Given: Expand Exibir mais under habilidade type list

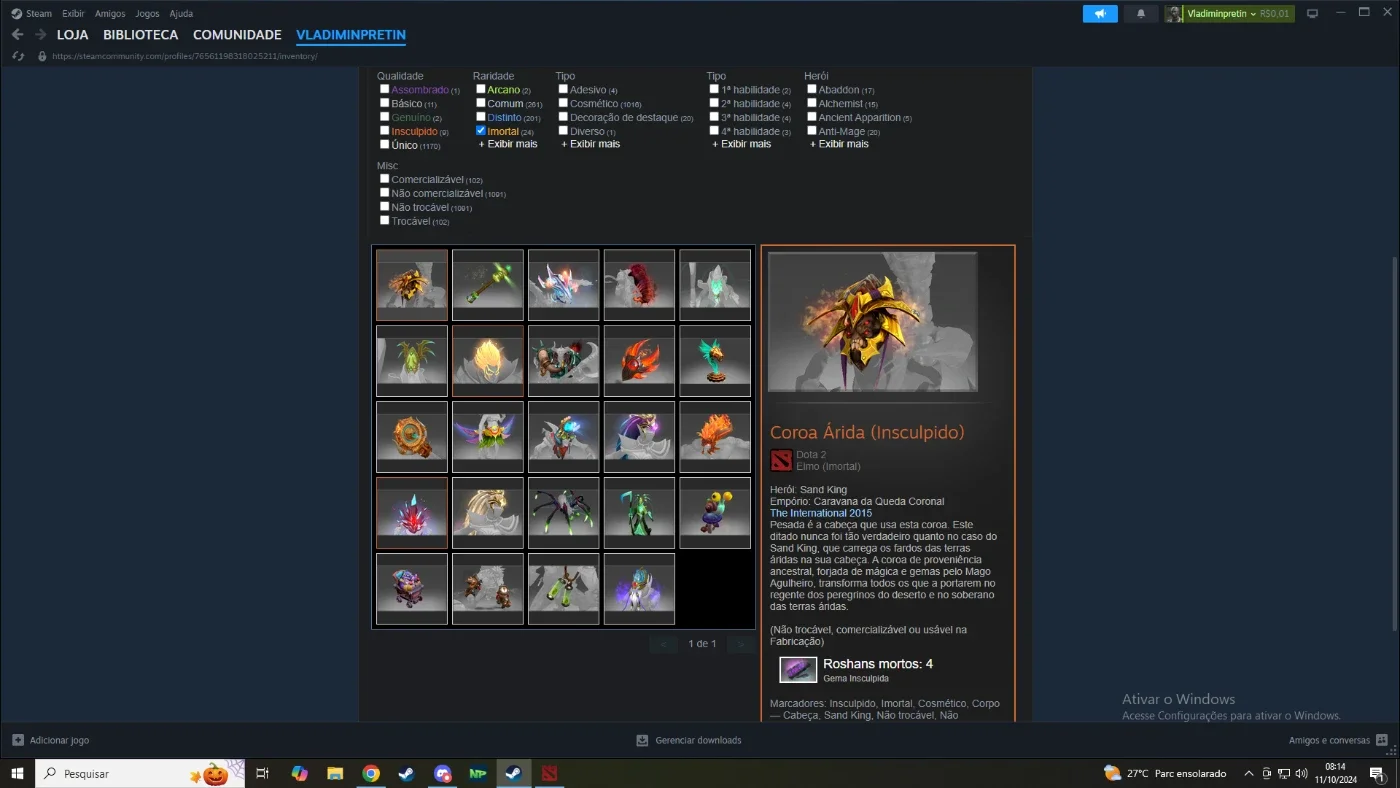Looking at the screenshot, I should coord(741,144).
